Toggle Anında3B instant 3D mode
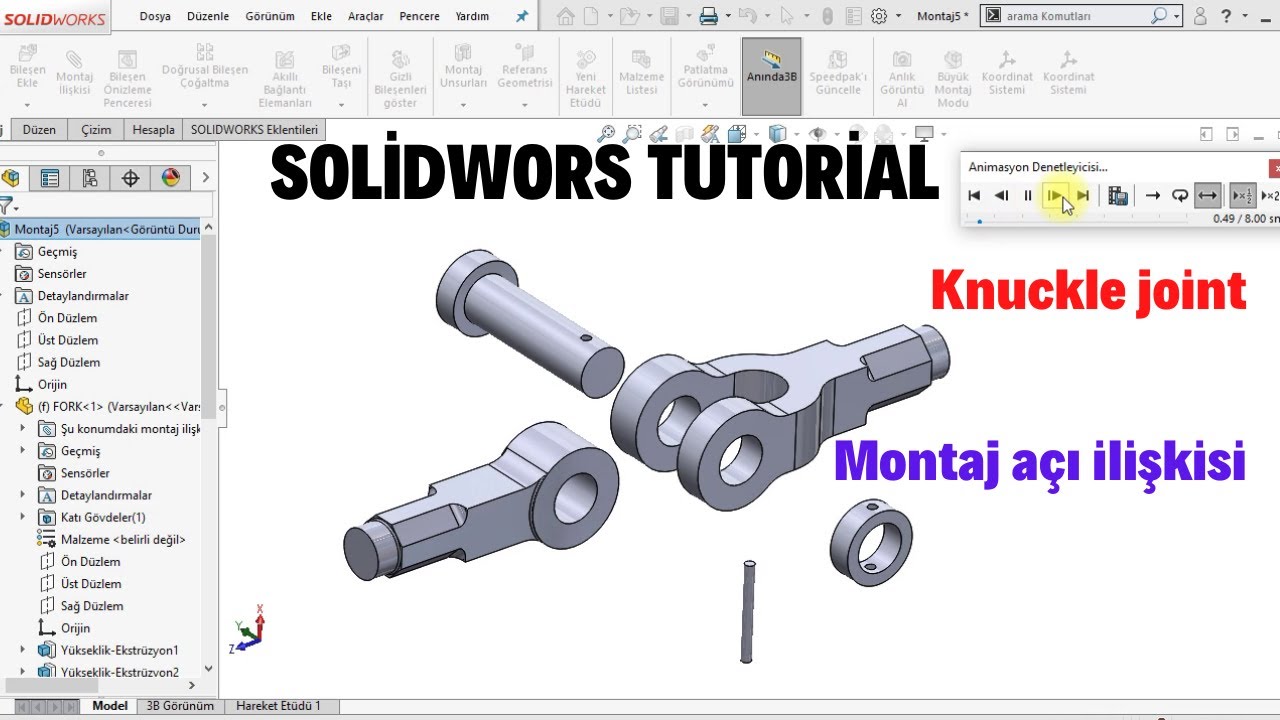Image resolution: width=1280 pixels, height=720 pixels. (x=771, y=76)
